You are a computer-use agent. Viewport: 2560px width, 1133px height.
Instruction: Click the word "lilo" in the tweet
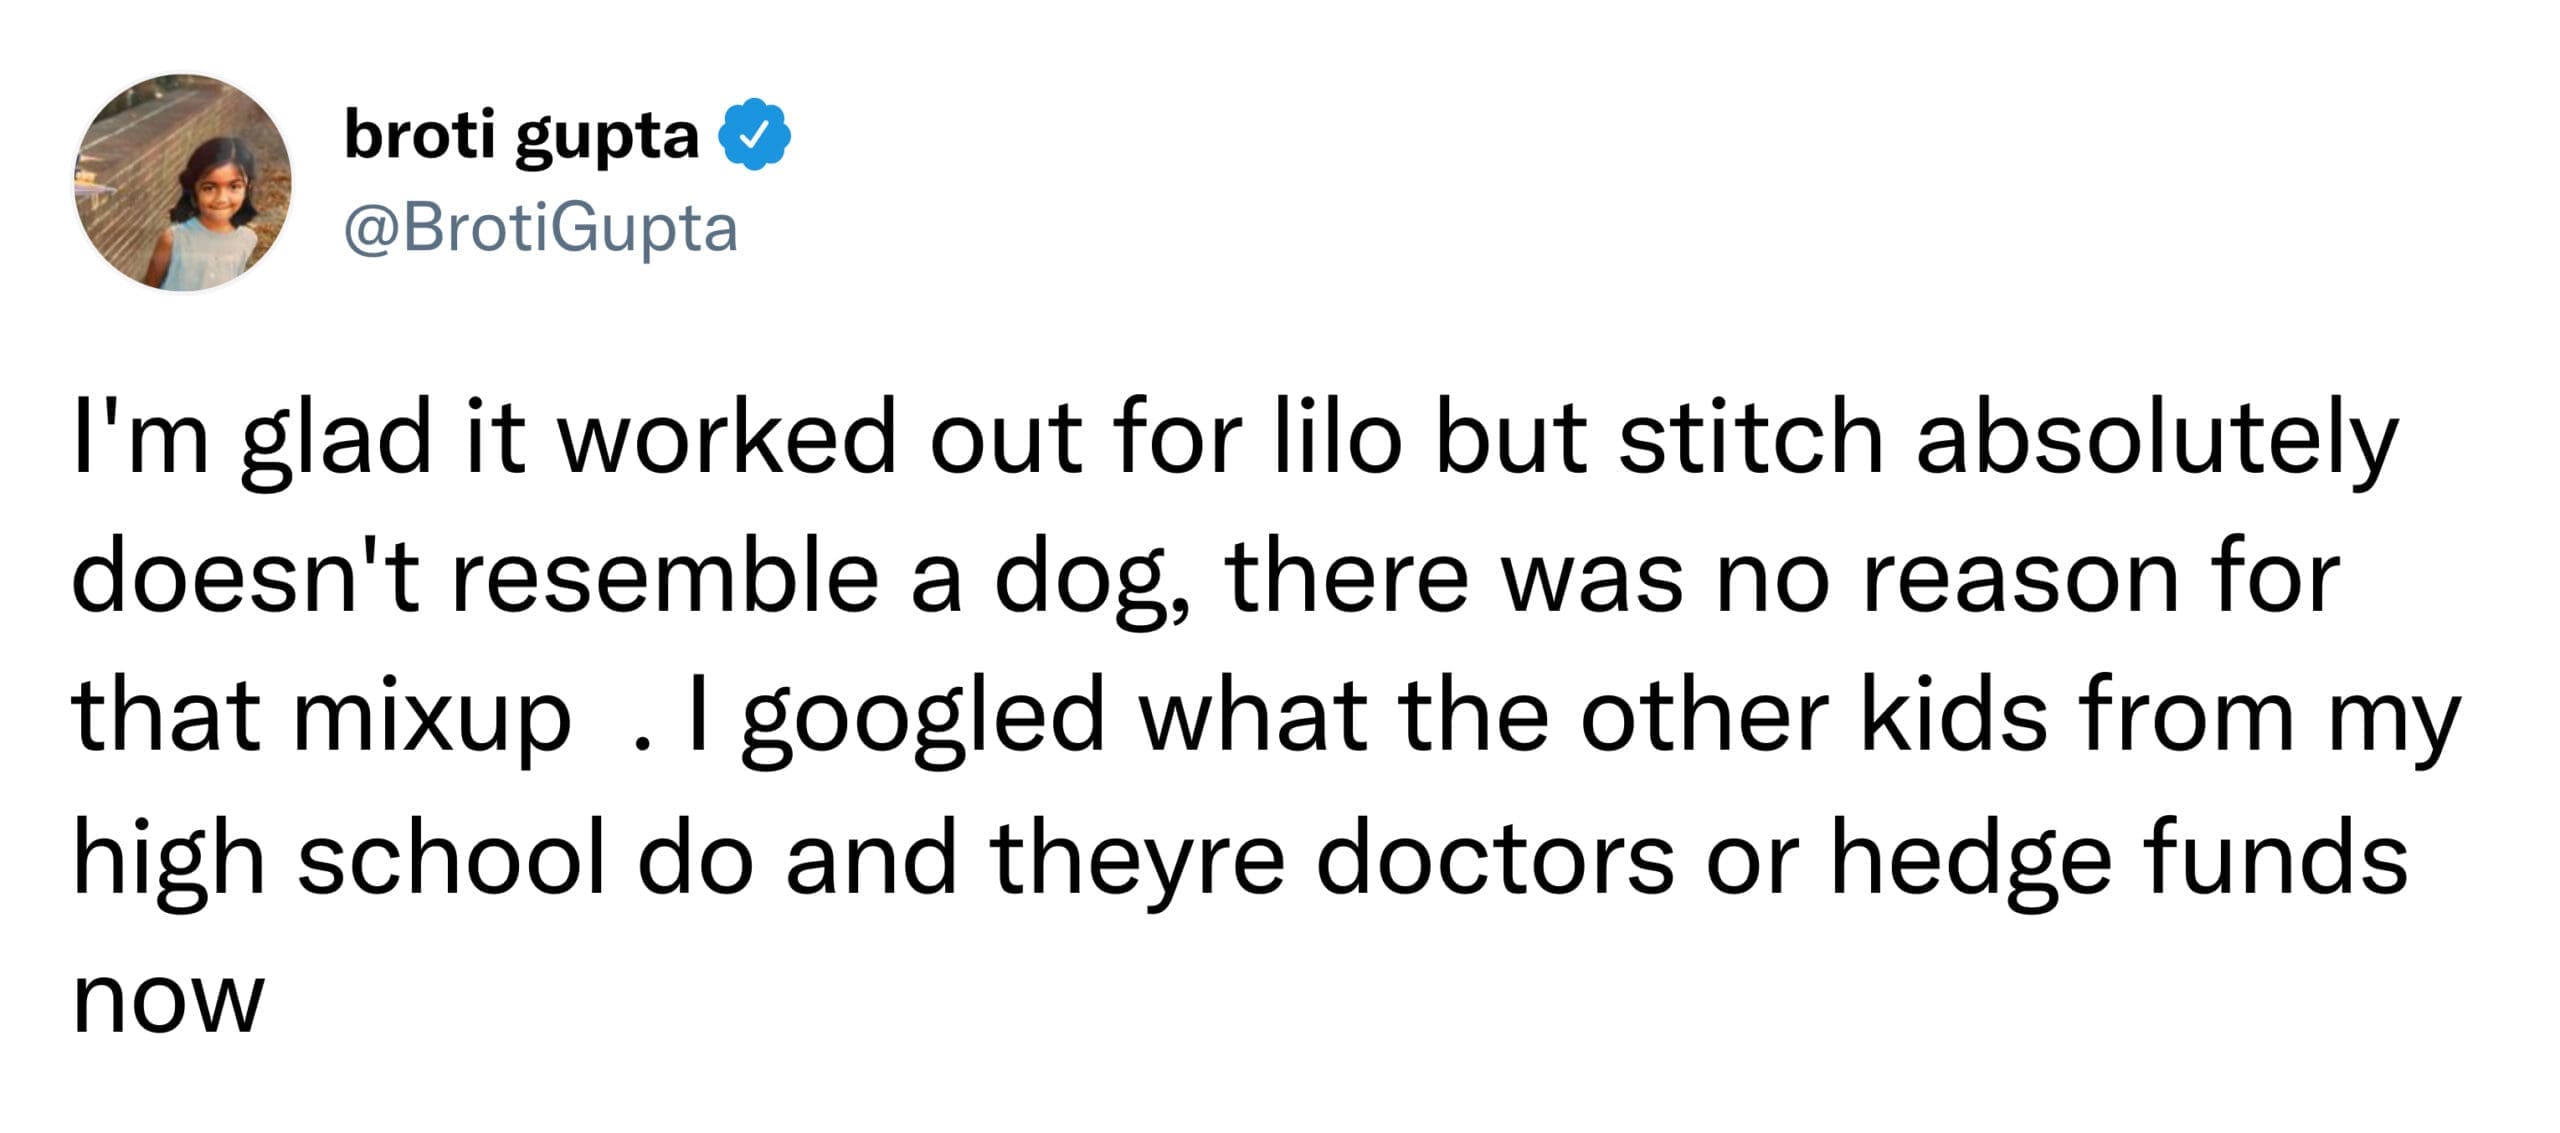1338,438
